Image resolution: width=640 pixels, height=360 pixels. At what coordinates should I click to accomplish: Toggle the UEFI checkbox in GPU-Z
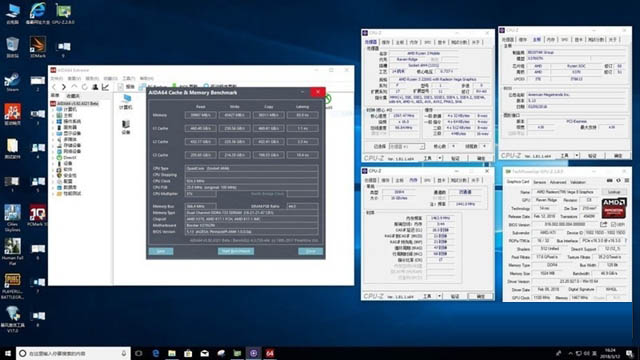[x=613, y=224]
